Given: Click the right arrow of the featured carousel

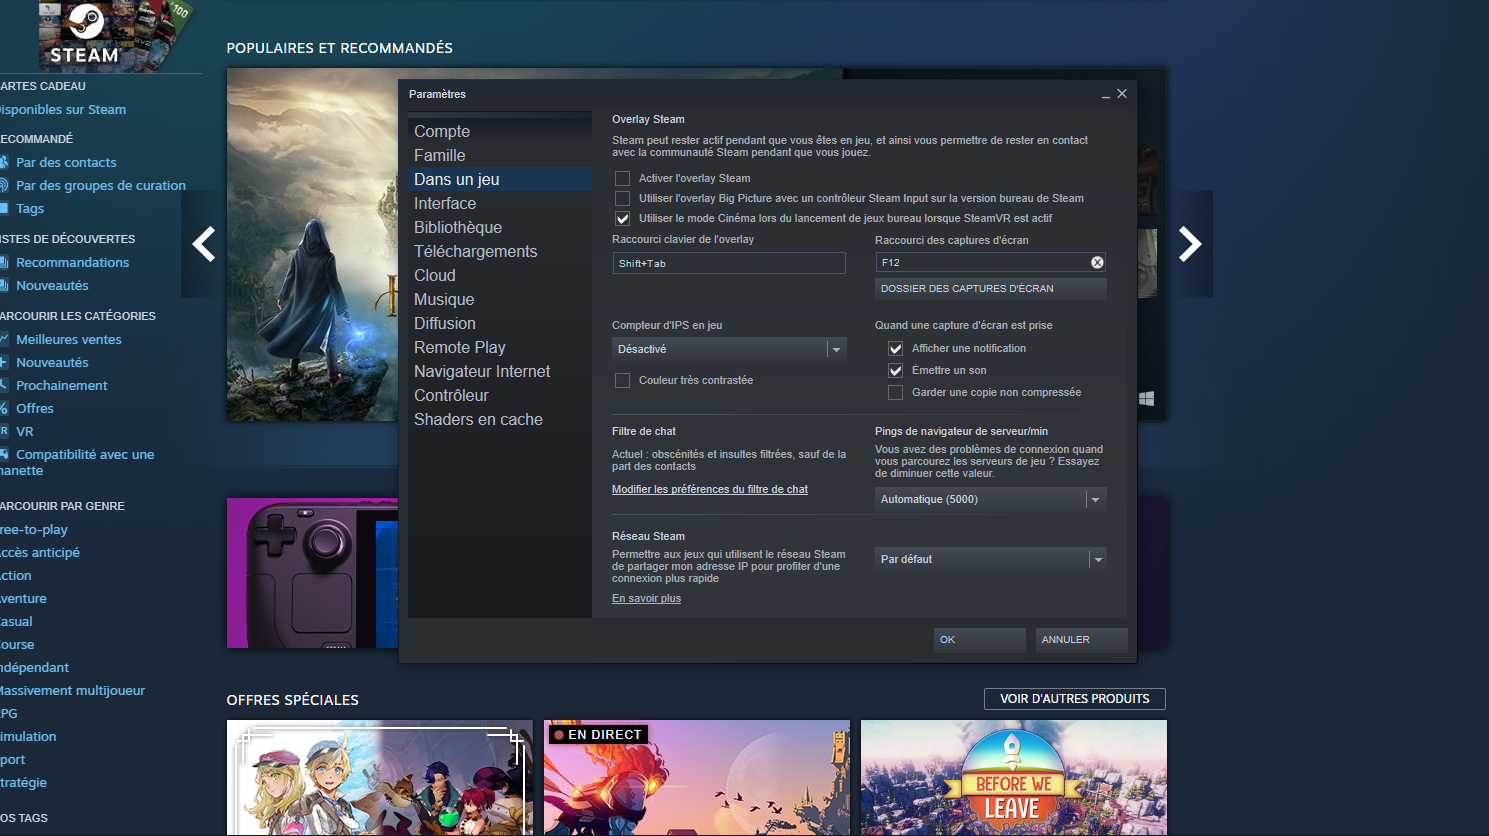Looking at the screenshot, I should (1190, 244).
